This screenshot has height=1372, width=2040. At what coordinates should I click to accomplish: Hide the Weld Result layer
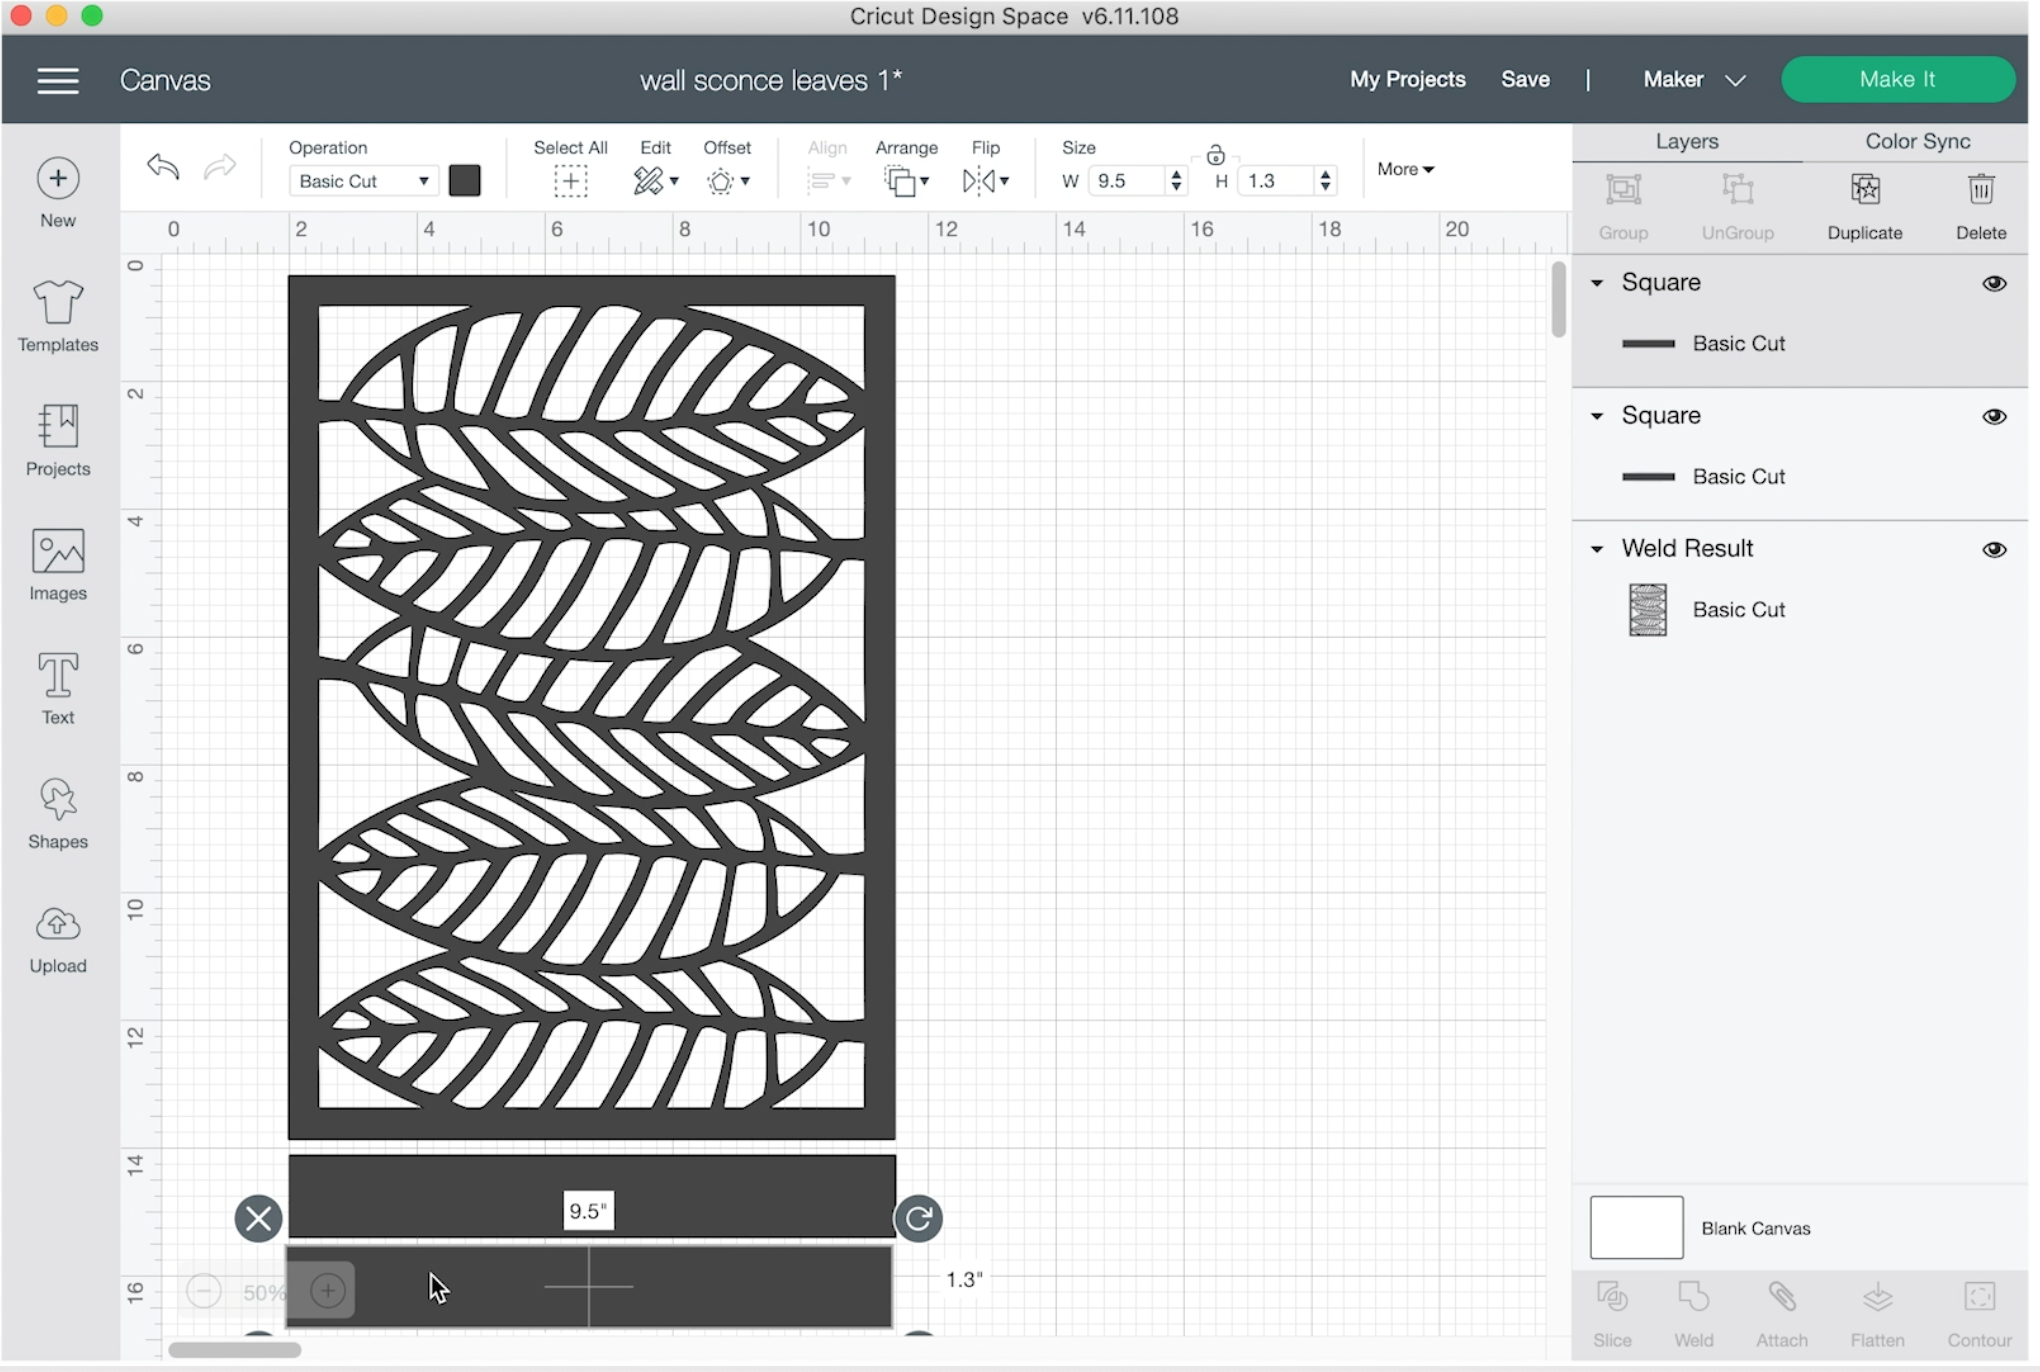1994,549
